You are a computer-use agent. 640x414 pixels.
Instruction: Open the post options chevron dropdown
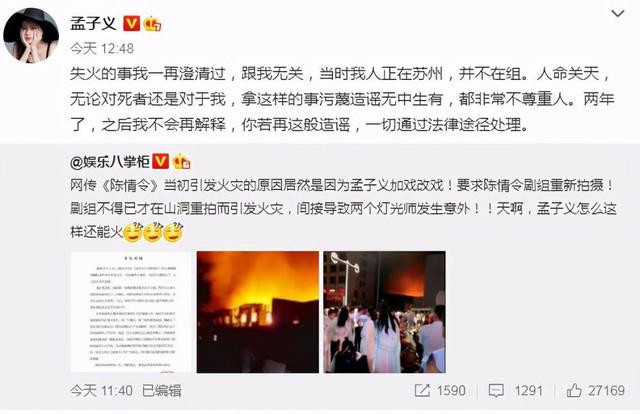[618, 13]
